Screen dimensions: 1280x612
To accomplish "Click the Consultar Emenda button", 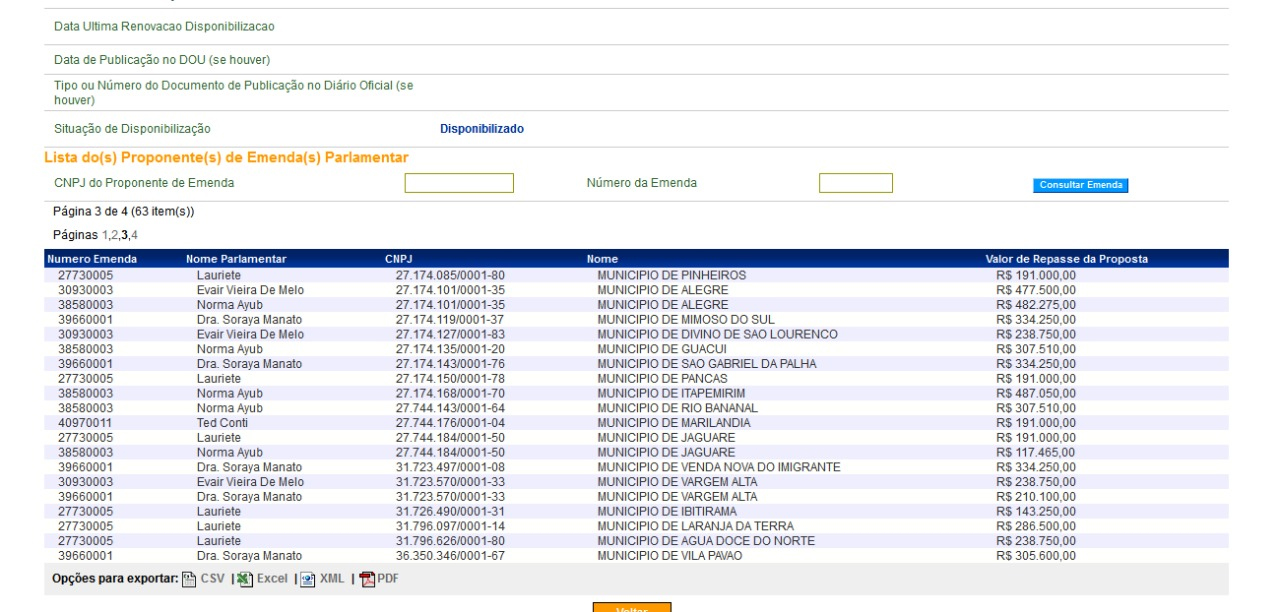I will click(1079, 184).
